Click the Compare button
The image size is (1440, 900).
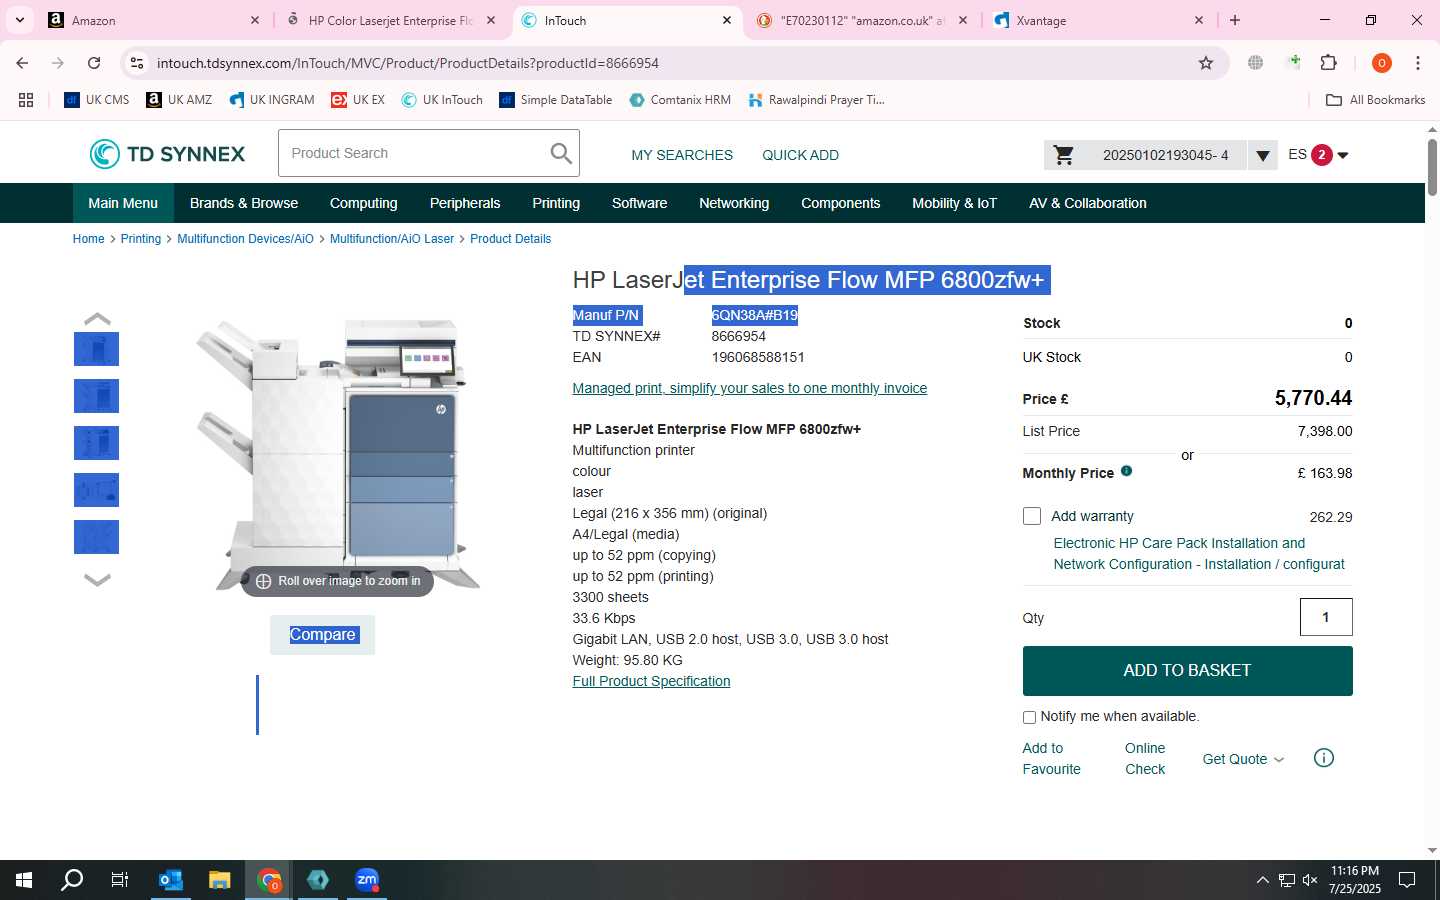322,635
